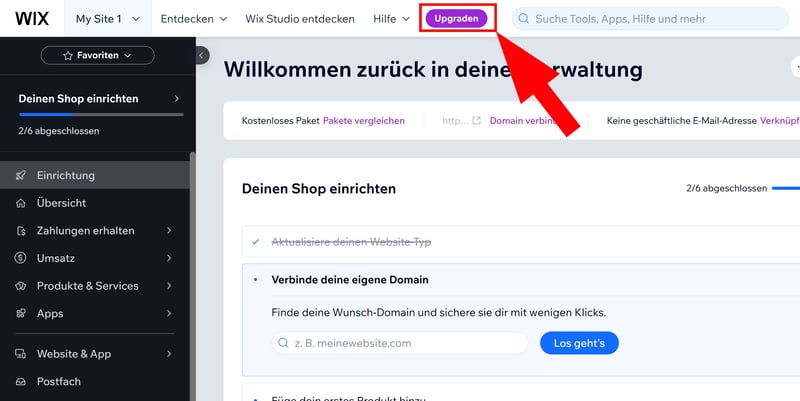Open the Entdecken menu

[194, 19]
